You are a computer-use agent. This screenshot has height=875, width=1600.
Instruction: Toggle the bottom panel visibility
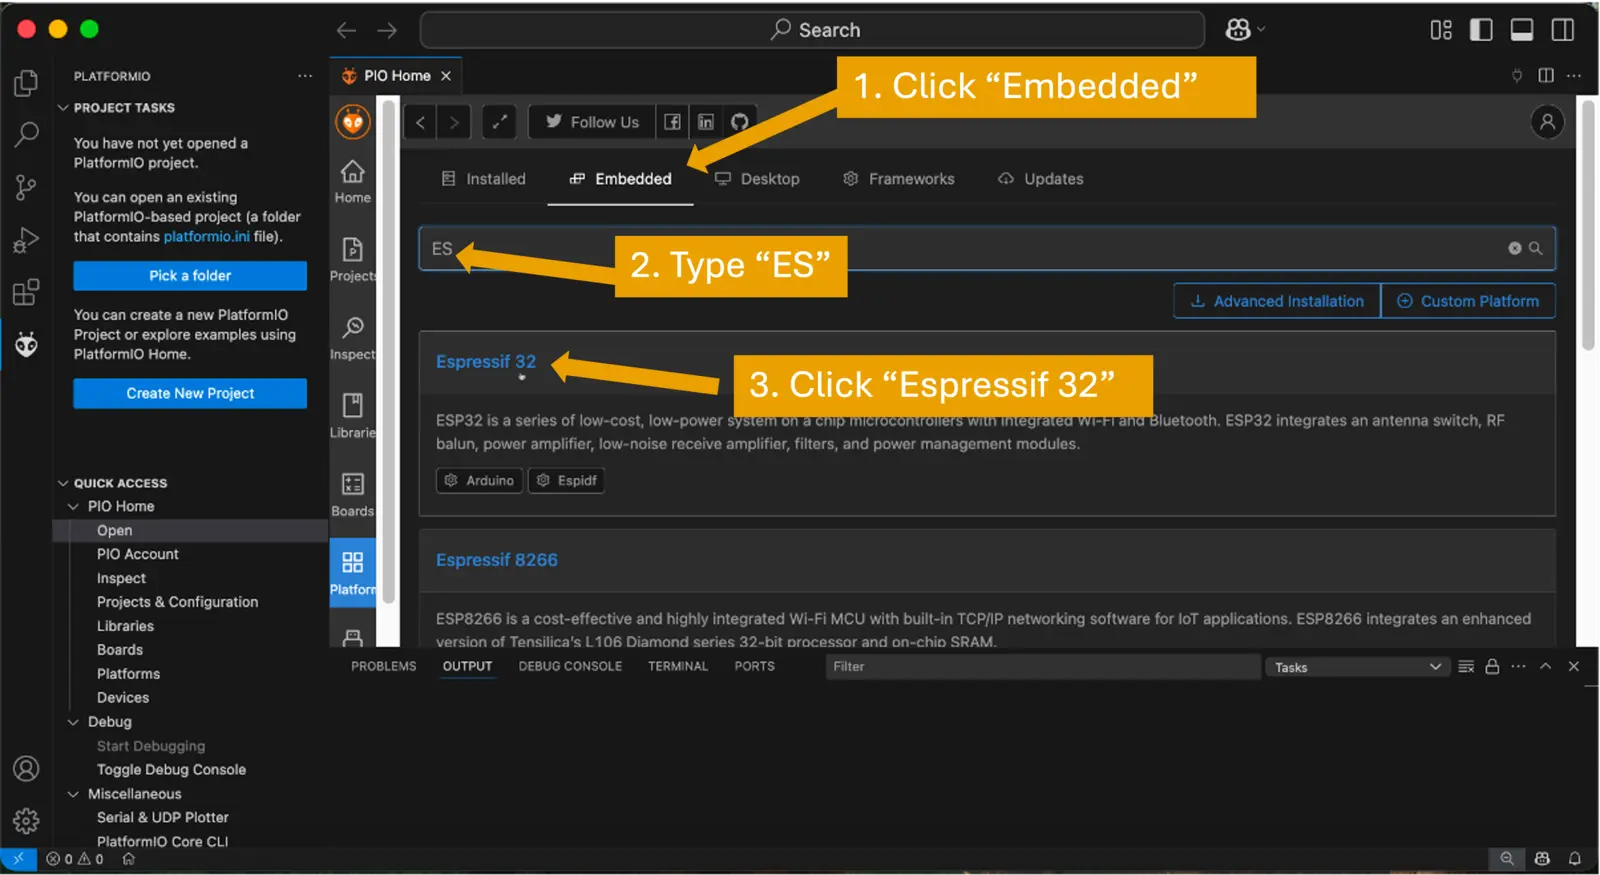[x=1522, y=30]
